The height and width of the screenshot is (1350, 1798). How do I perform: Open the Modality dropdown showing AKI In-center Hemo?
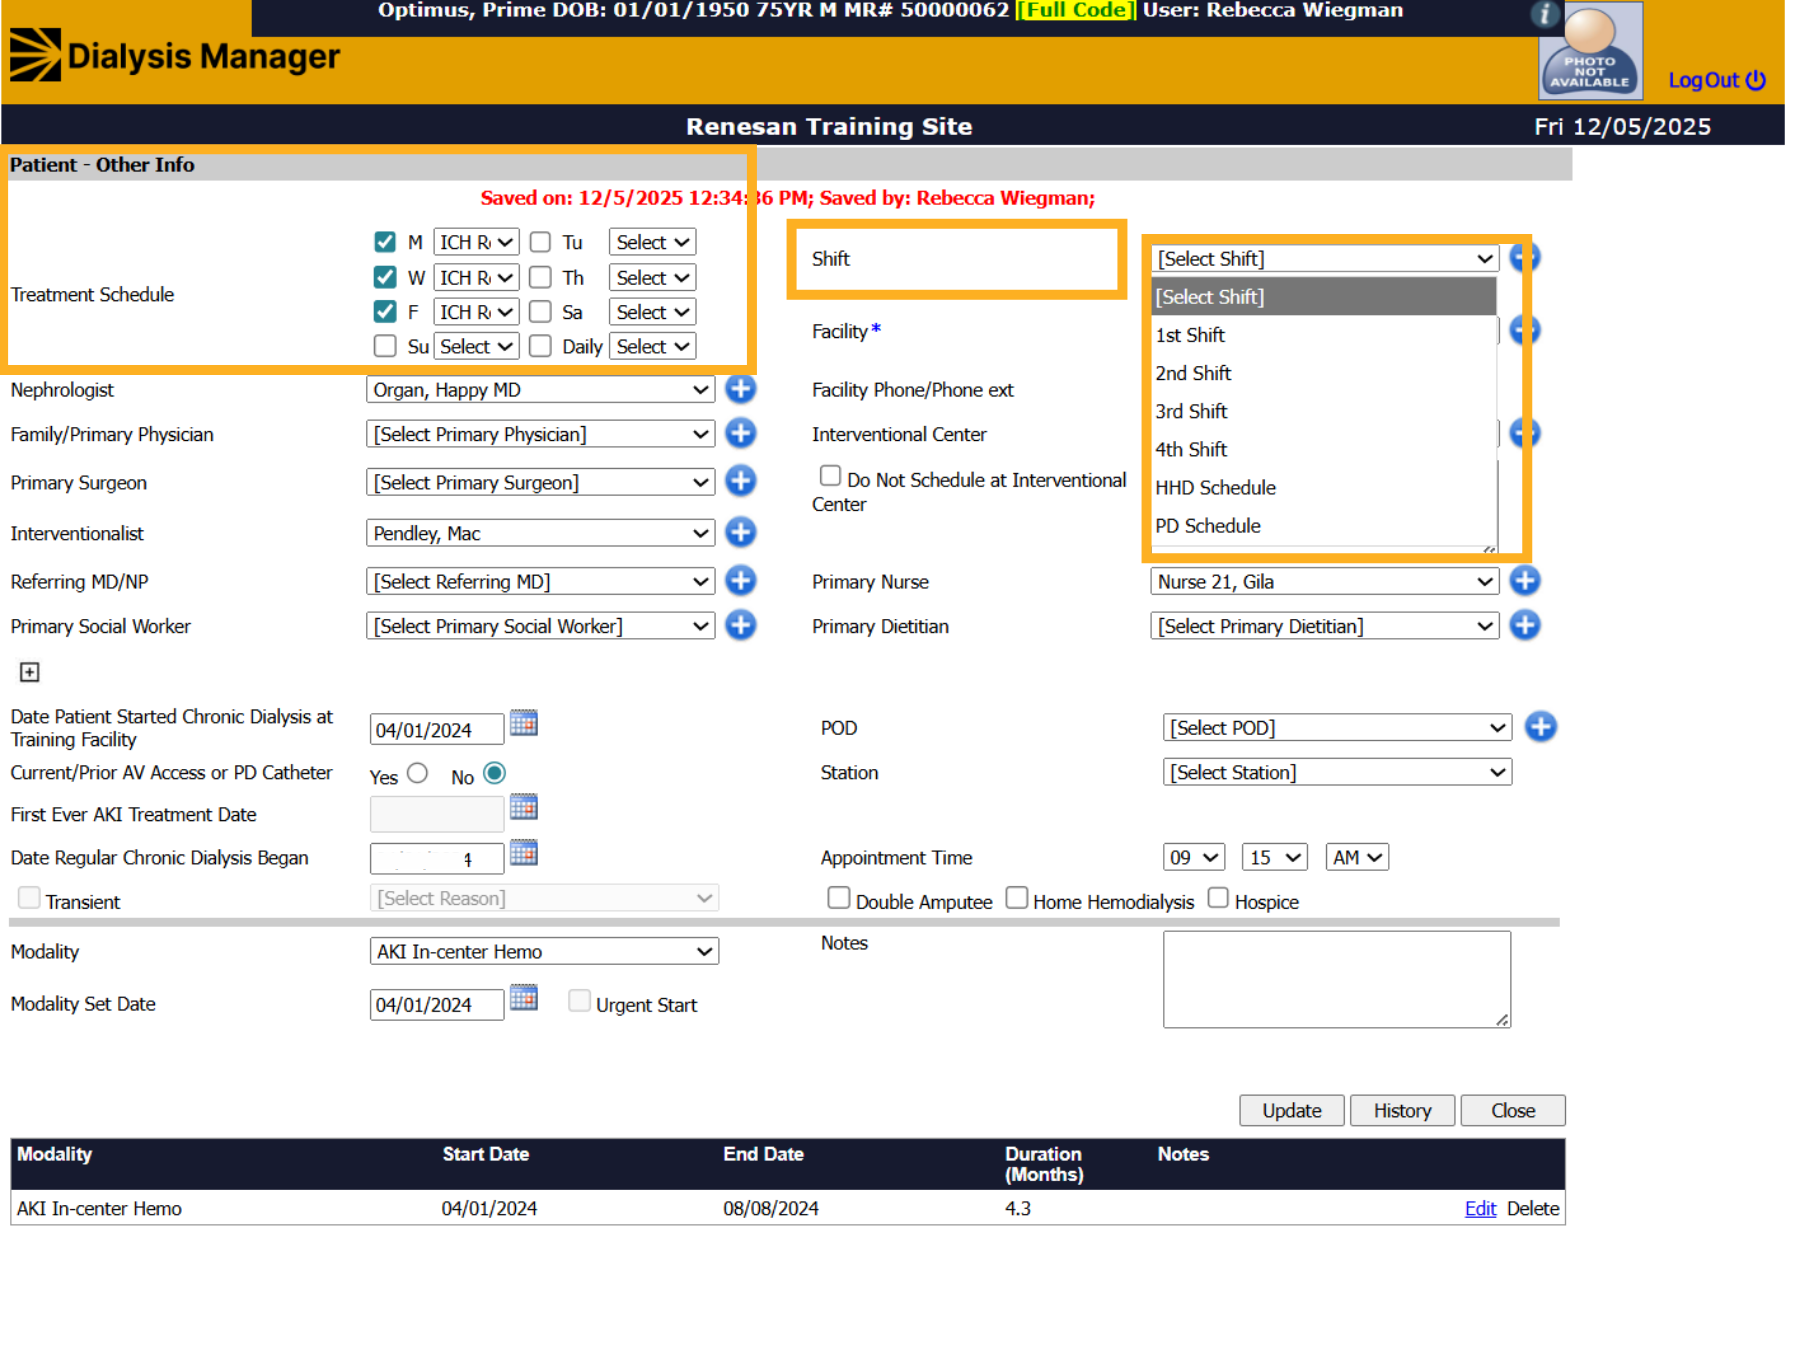(x=544, y=951)
